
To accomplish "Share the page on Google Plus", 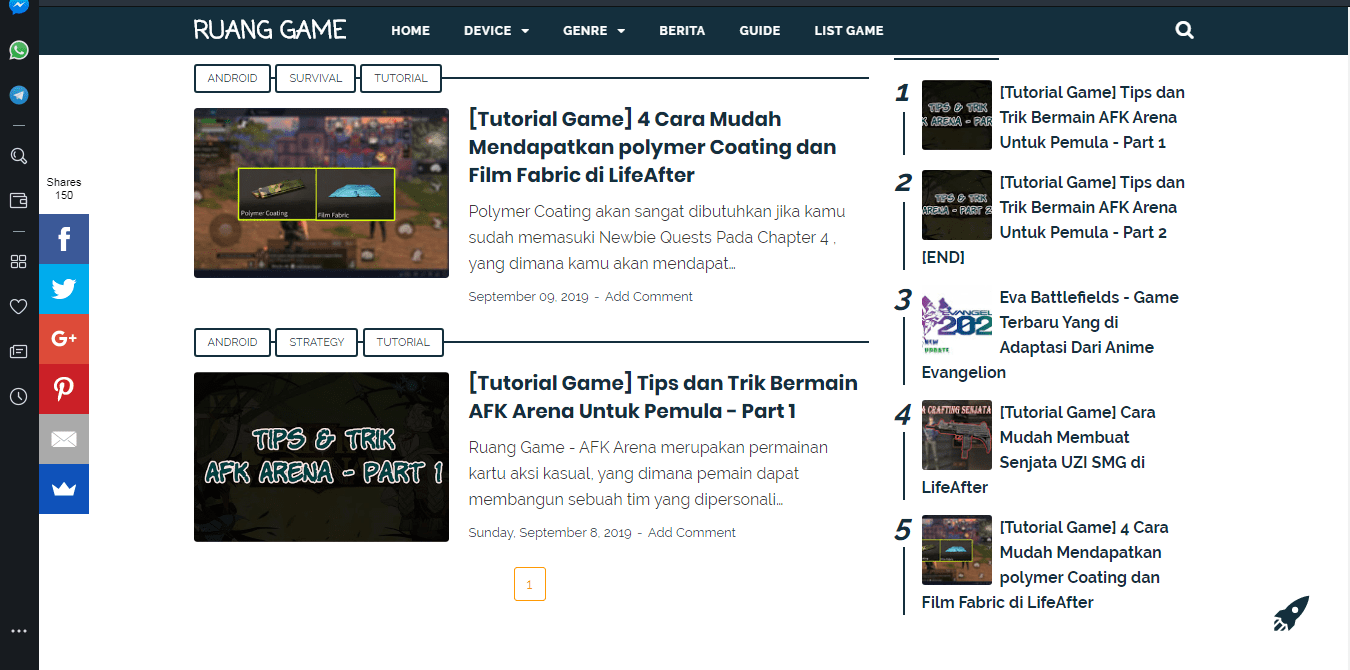I will point(64,339).
